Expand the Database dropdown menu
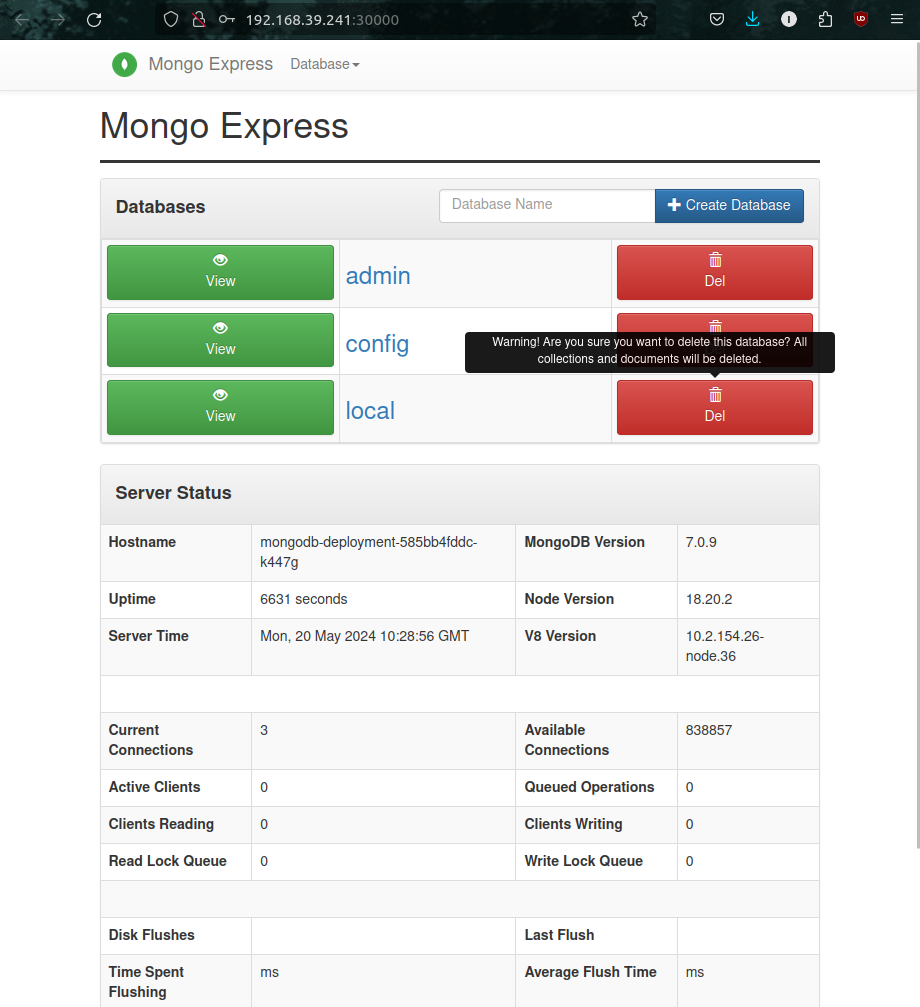 pyautogui.click(x=325, y=64)
